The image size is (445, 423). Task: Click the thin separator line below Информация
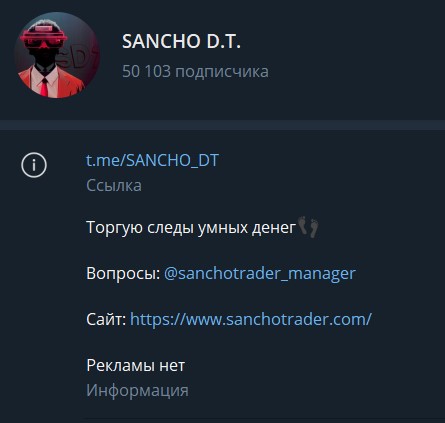[x=265, y=418]
